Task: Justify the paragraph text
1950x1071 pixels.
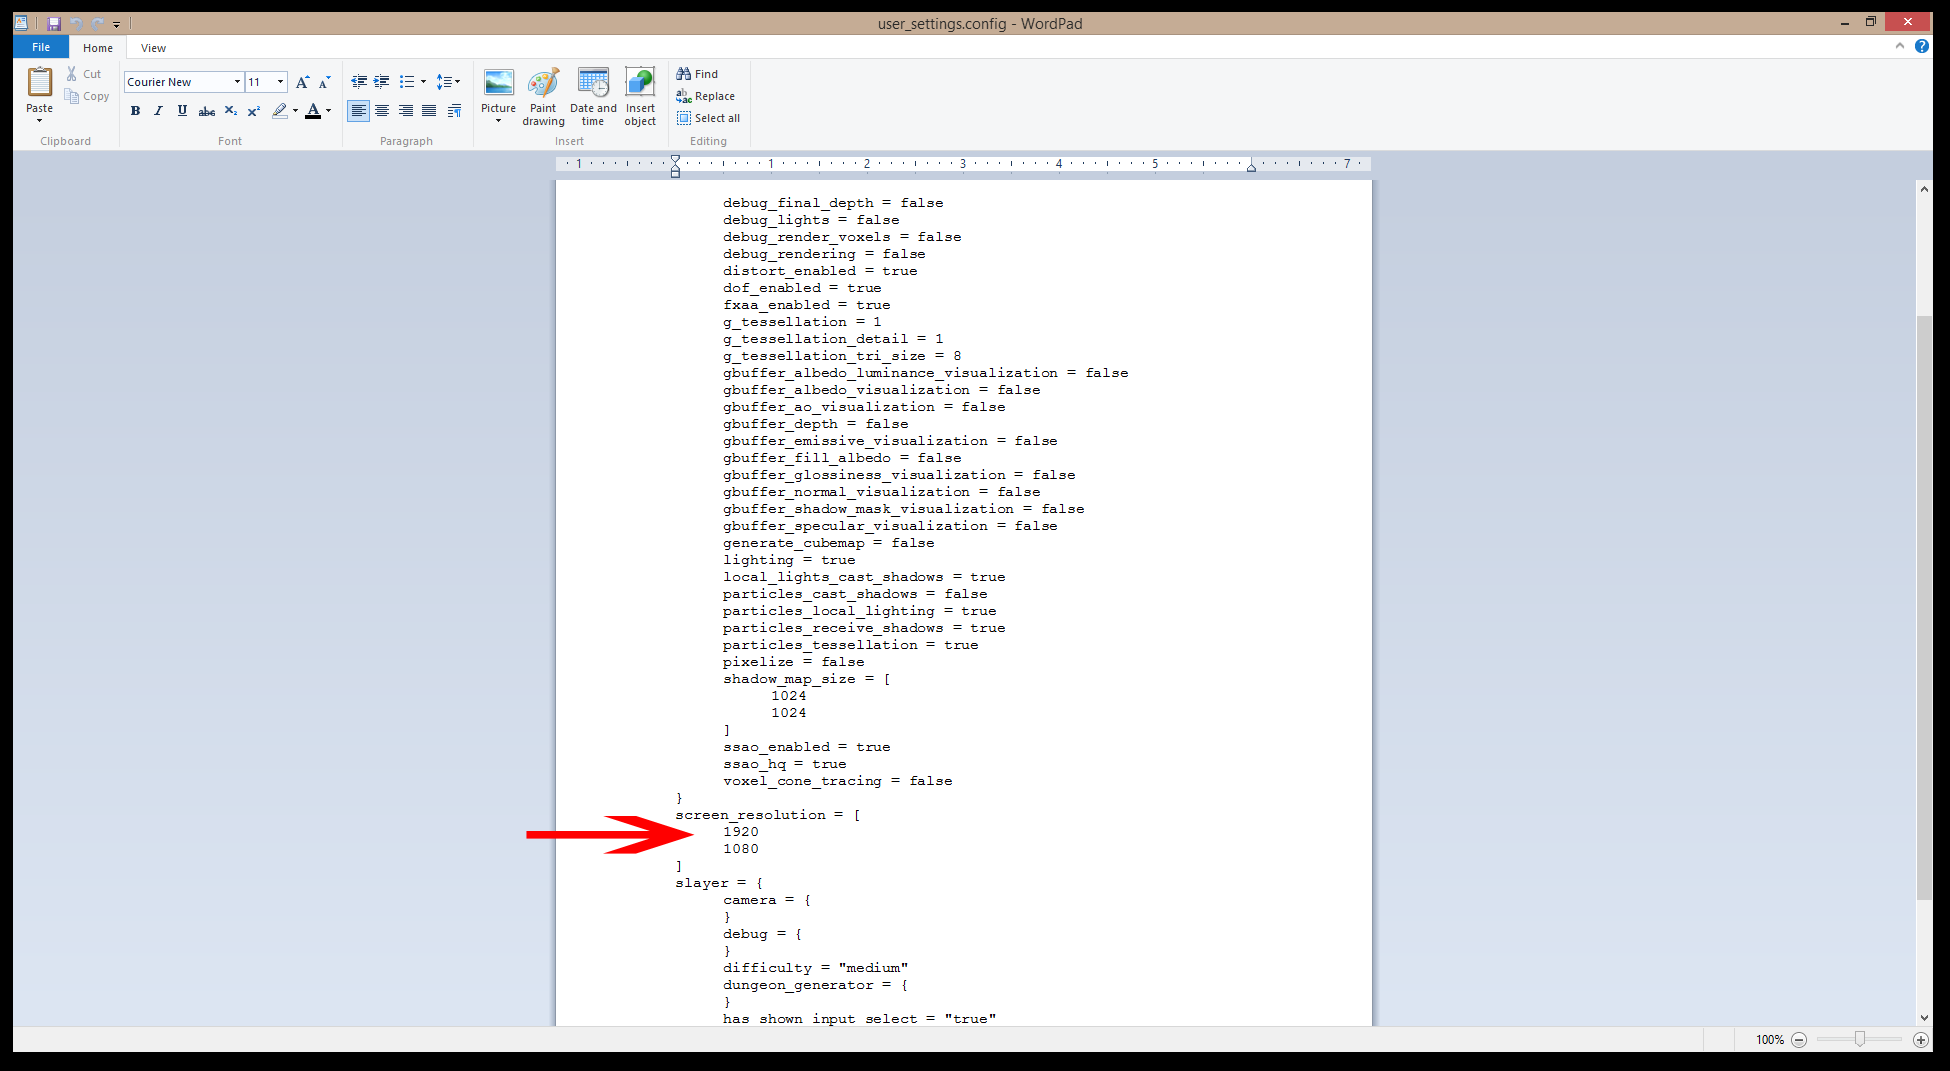Action: click(x=429, y=111)
